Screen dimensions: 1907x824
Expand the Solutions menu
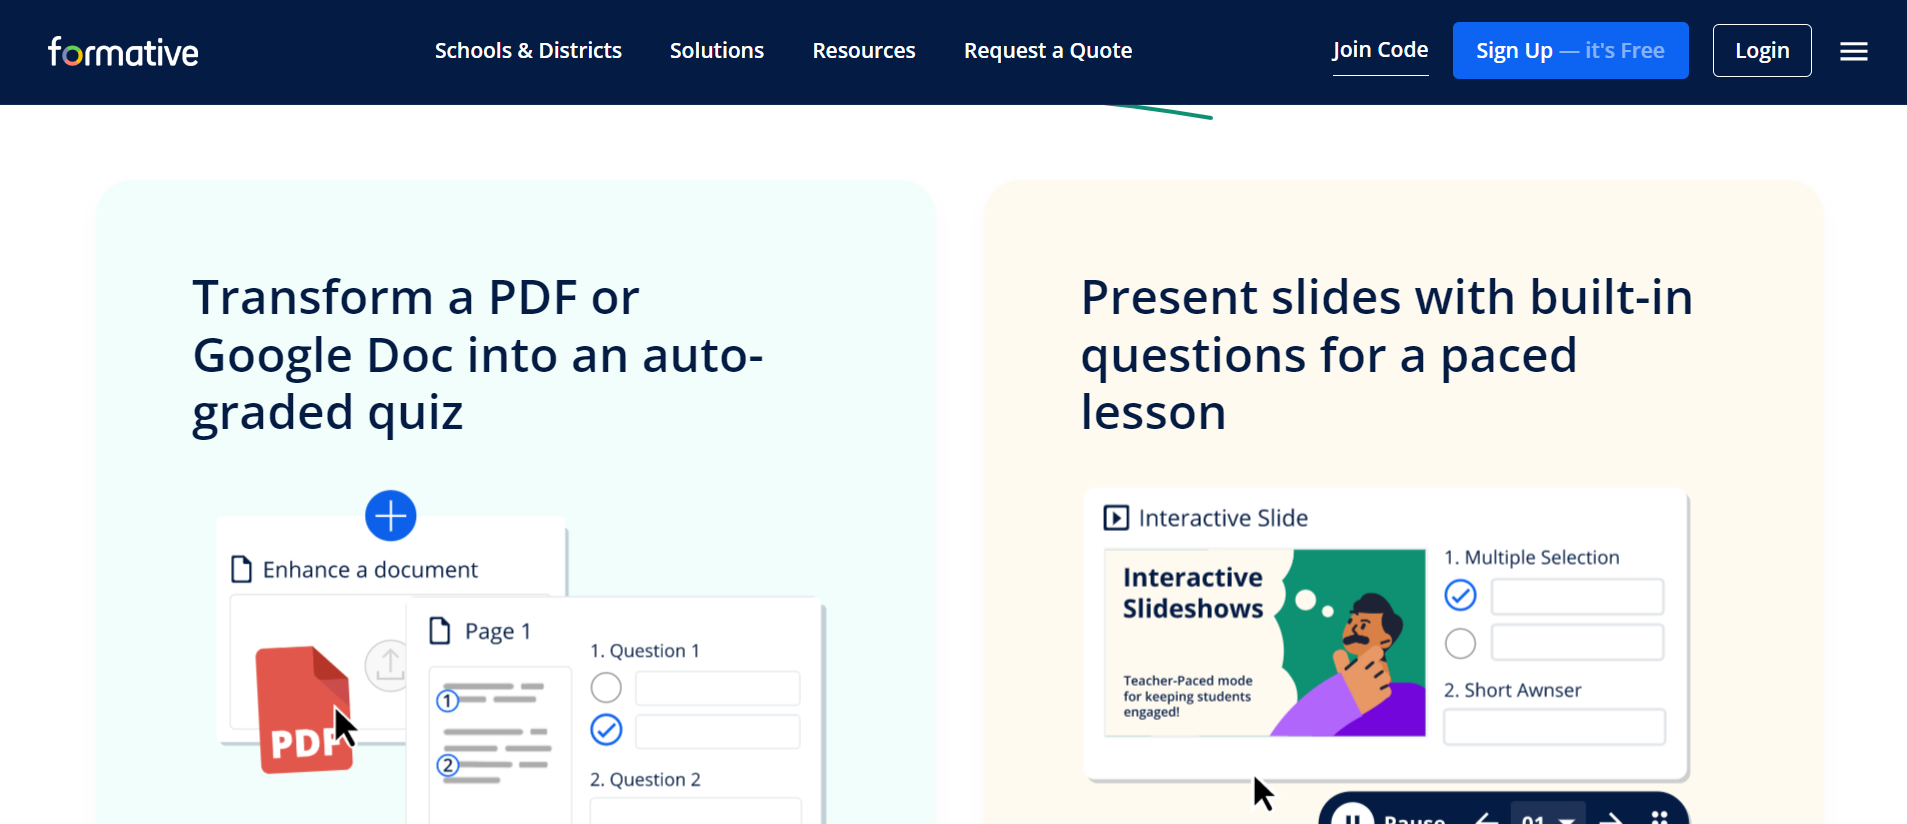pos(716,50)
